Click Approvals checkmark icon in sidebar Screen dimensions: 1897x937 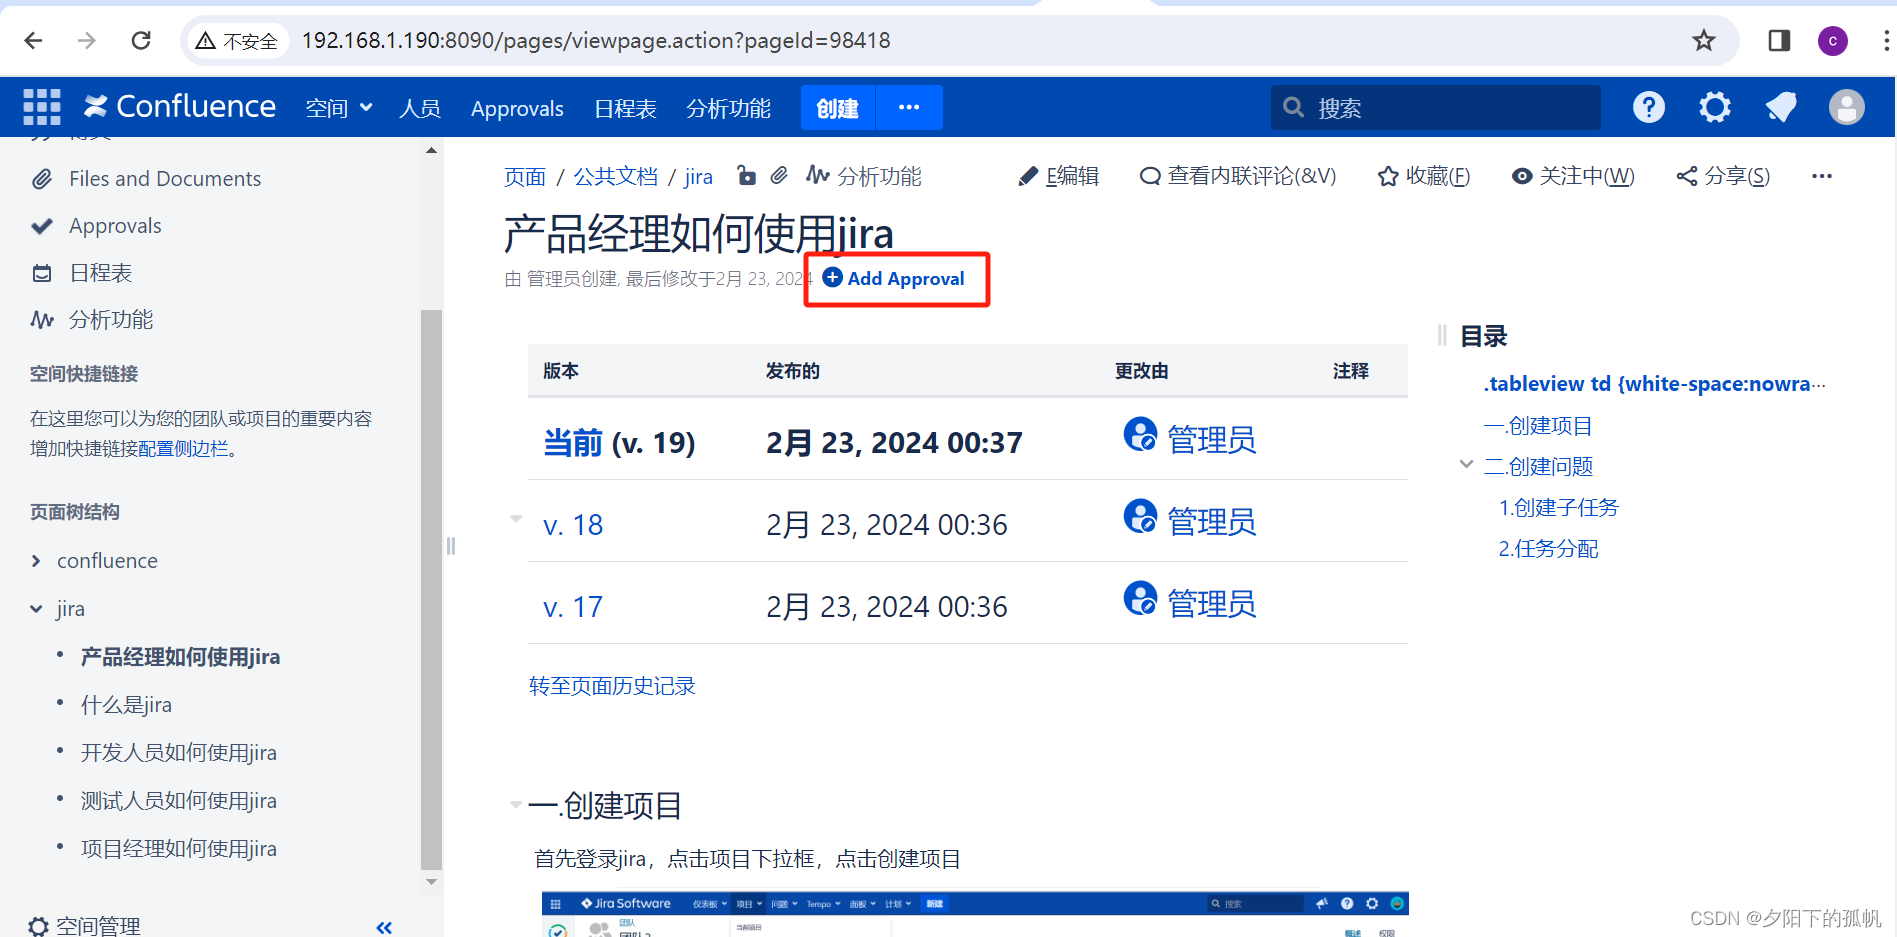tap(42, 226)
